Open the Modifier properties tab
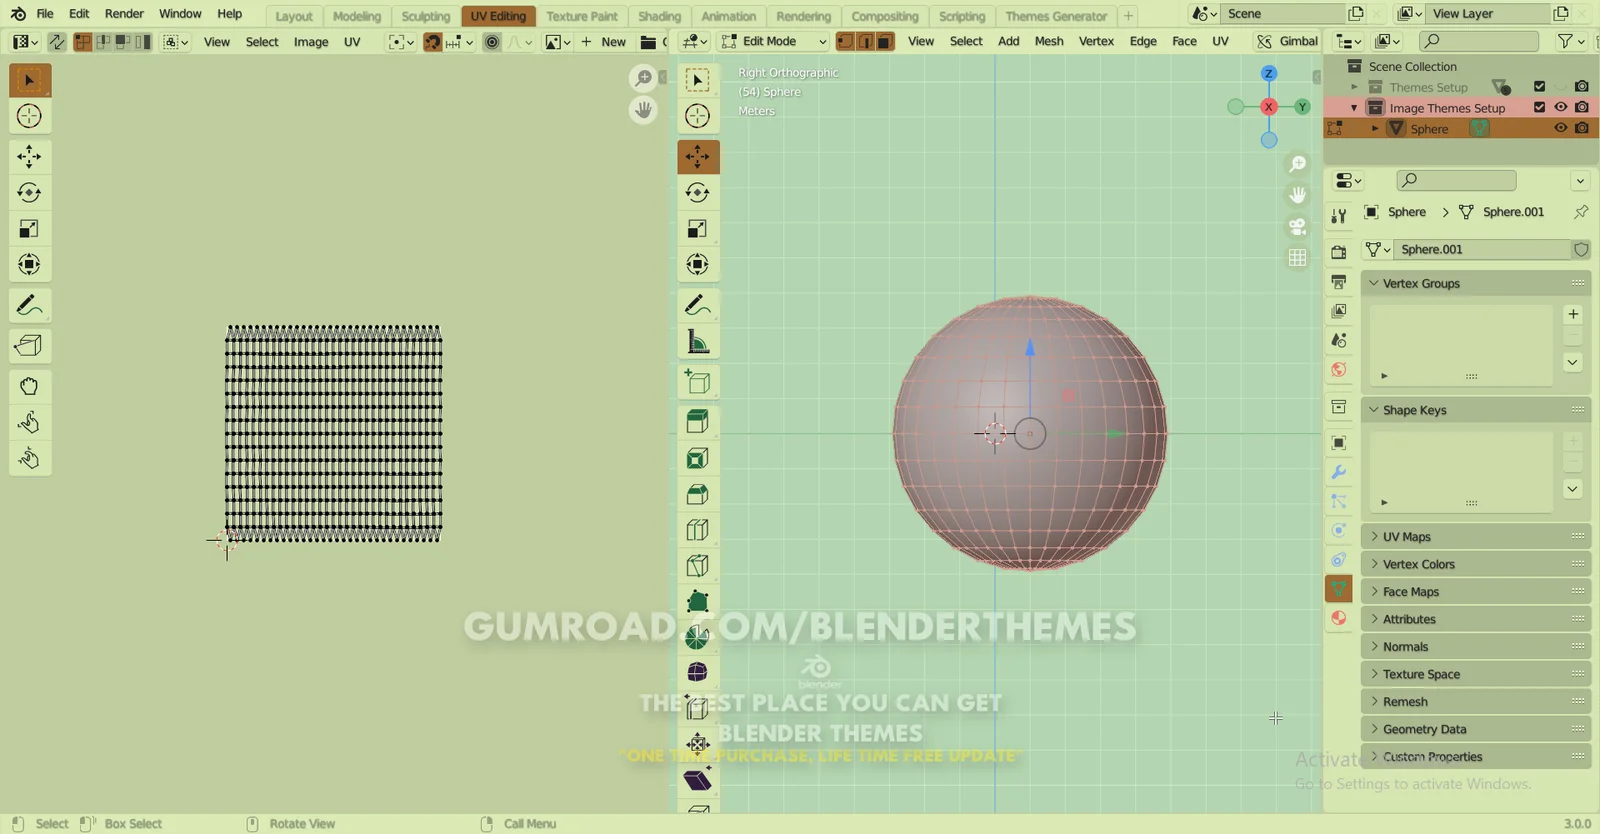This screenshot has height=834, width=1600. pyautogui.click(x=1339, y=472)
